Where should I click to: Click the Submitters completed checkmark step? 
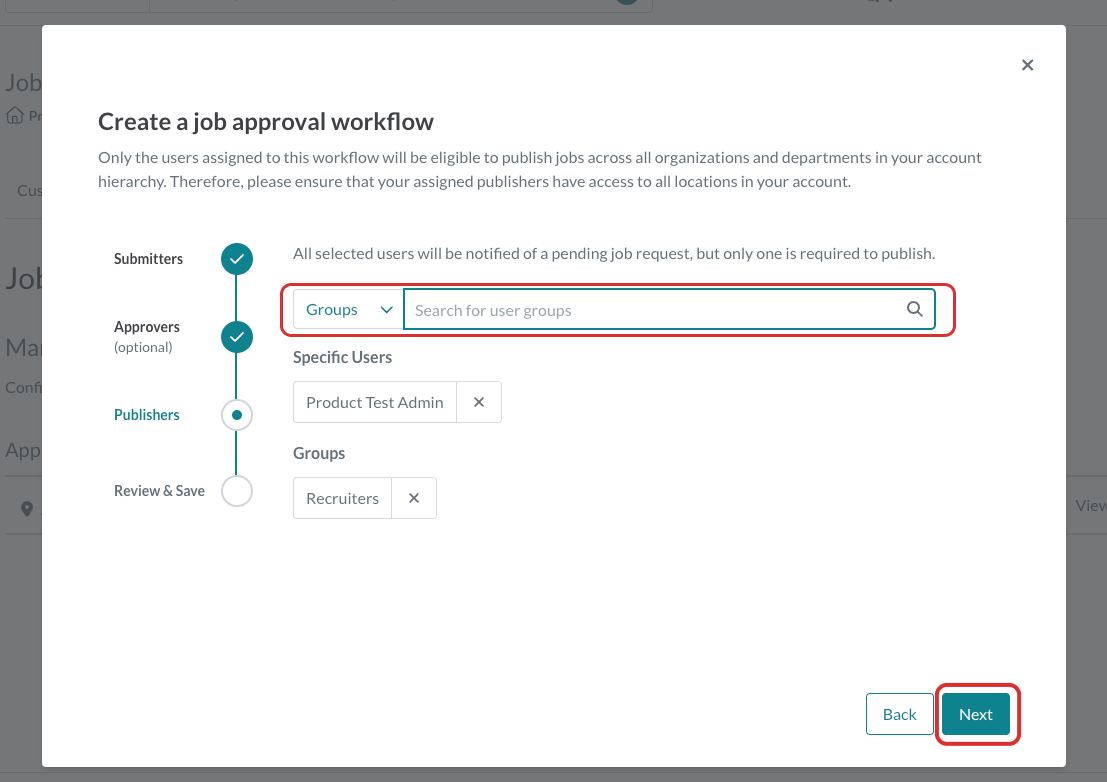237,259
